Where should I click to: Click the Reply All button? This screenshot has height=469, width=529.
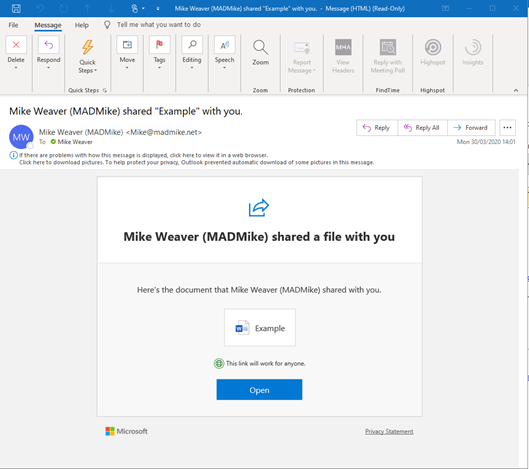click(422, 128)
